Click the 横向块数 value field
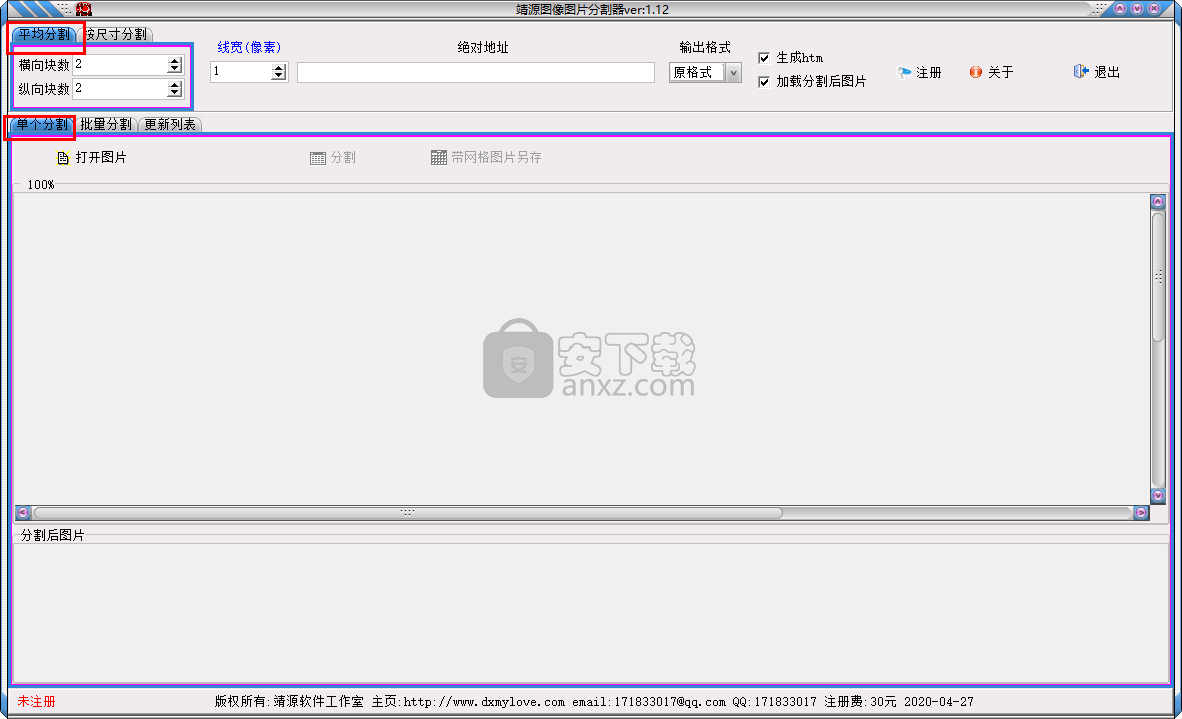 click(x=121, y=65)
